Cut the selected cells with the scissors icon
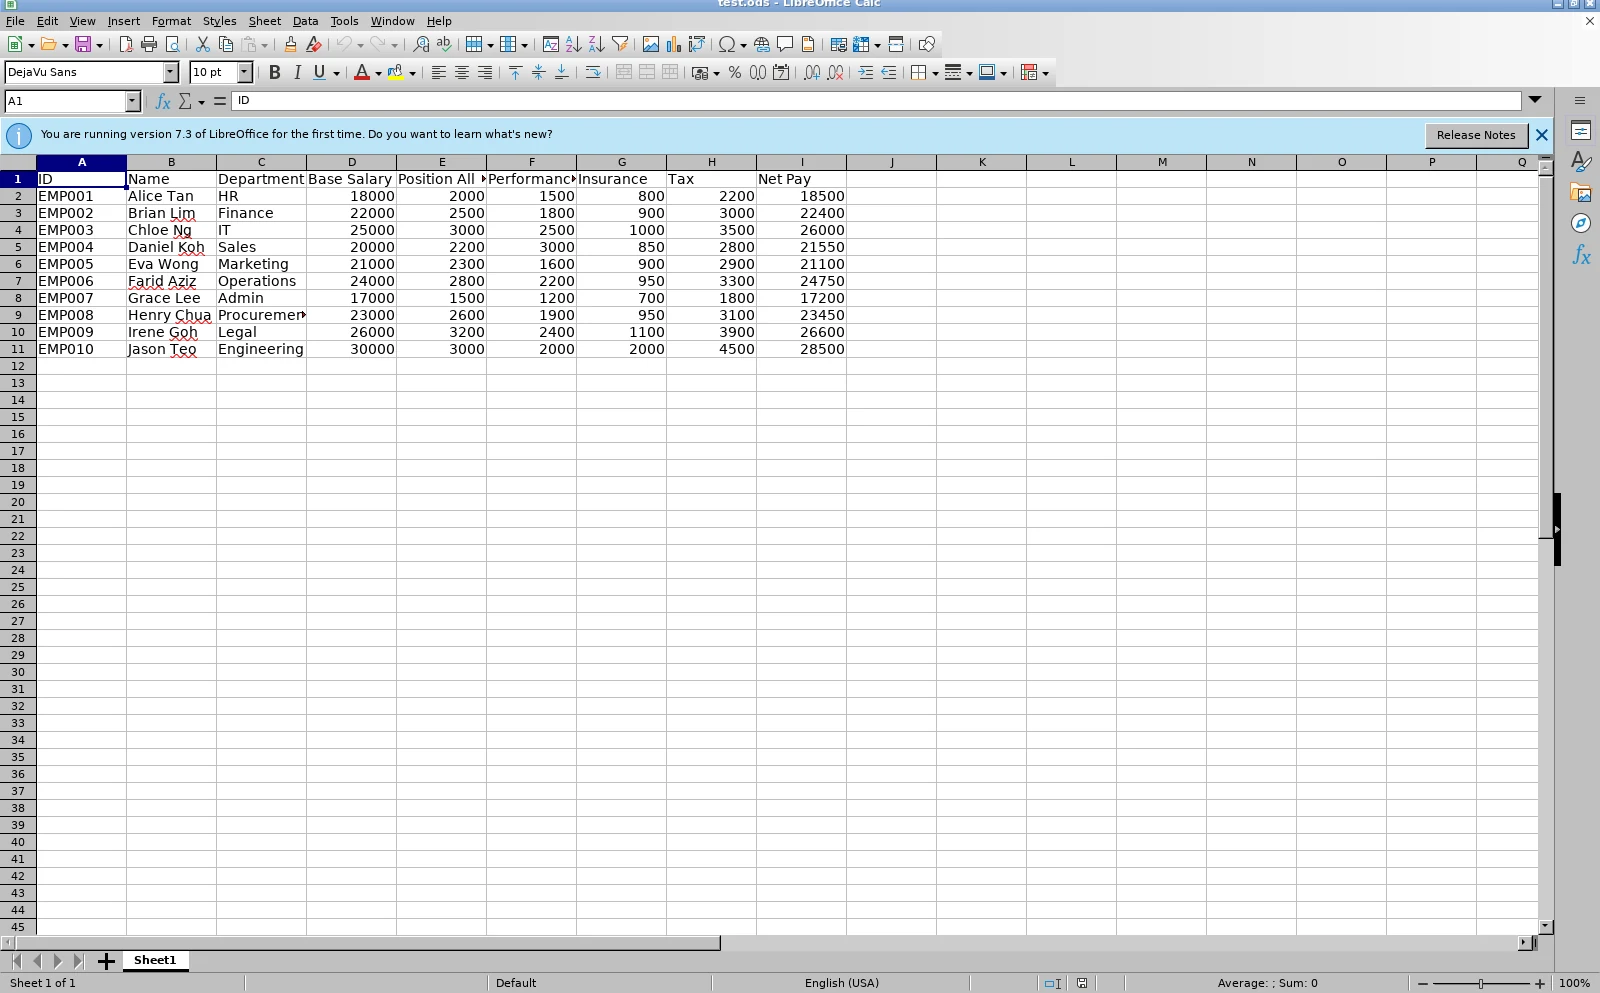Screen dimensions: 1600x993 click(202, 45)
